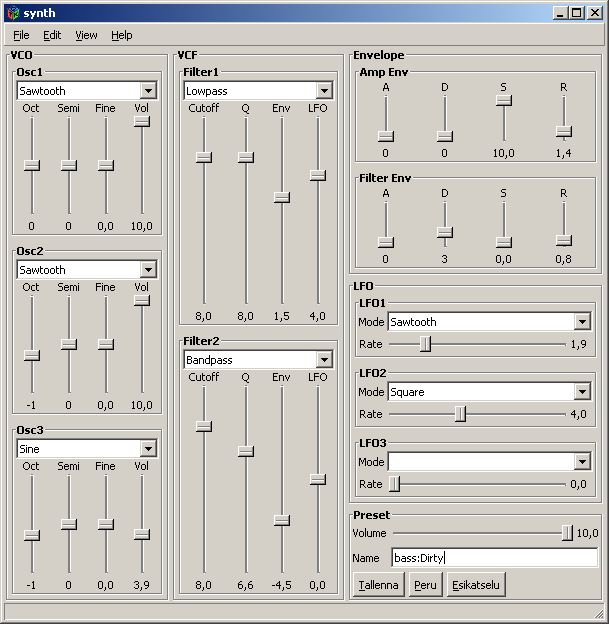The width and height of the screenshot is (609, 624).
Task: Click the Filter Env R slider handle
Action: pos(564,240)
